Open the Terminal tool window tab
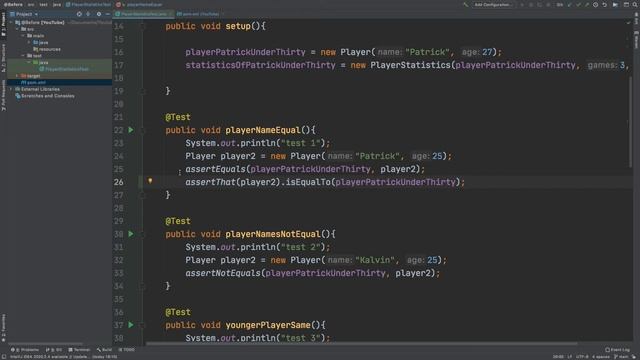 pyautogui.click(x=79, y=350)
